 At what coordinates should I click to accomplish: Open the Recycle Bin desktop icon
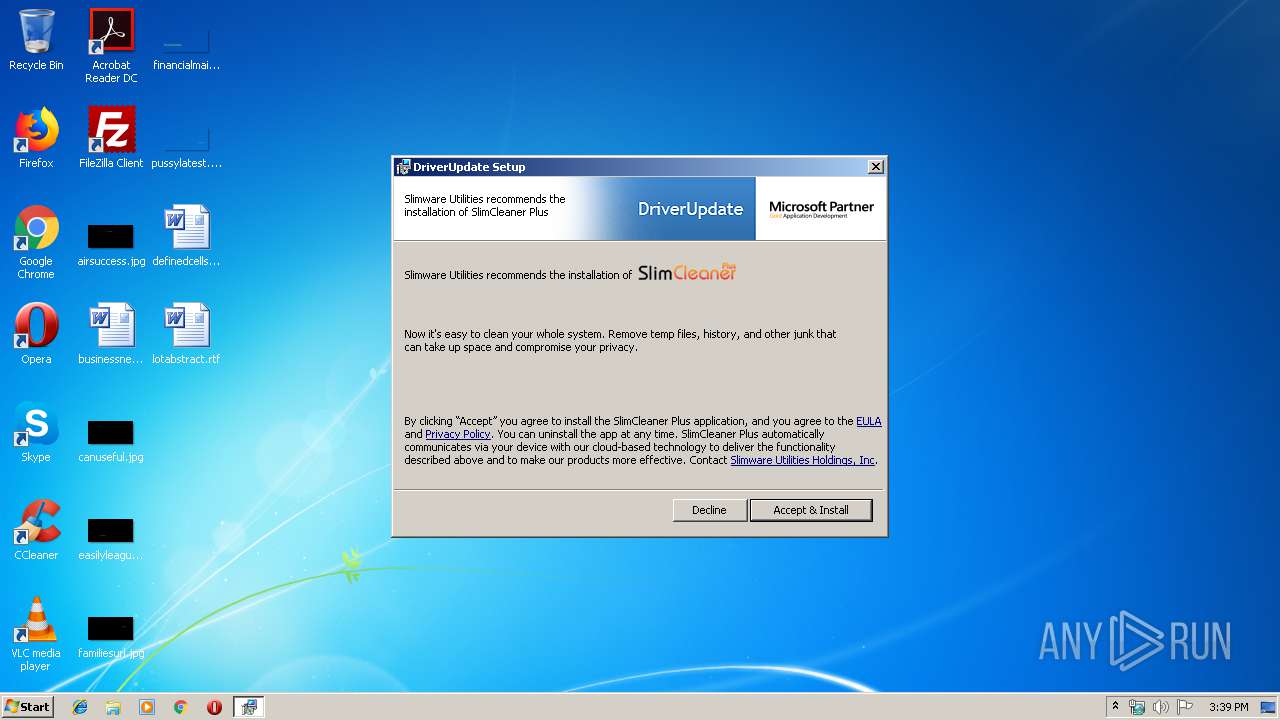click(36, 40)
